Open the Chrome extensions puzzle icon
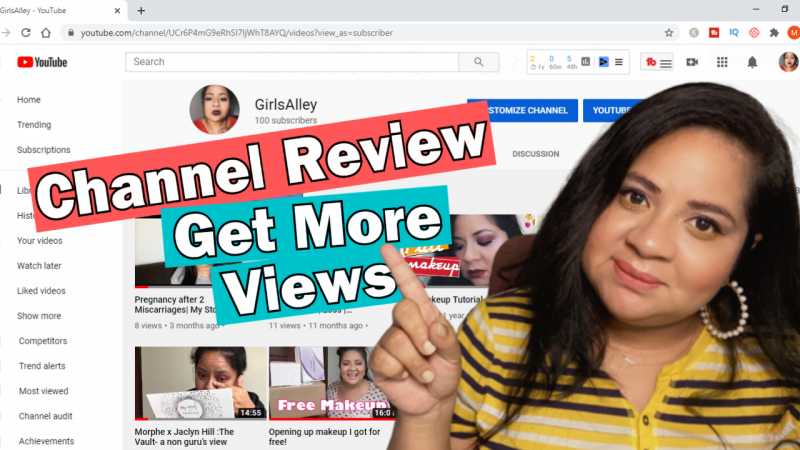Viewport: 800px width, 450px height. click(x=773, y=32)
